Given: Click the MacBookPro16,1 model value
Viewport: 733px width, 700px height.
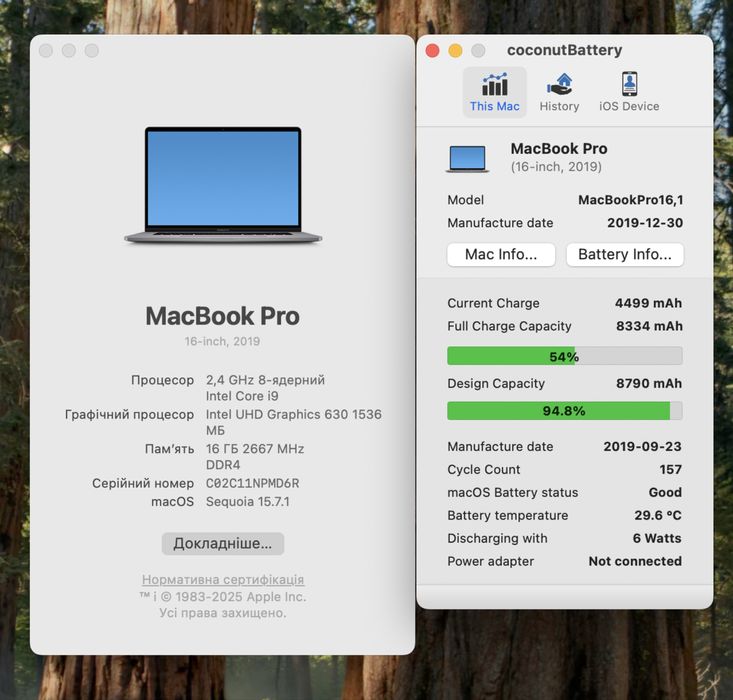Looking at the screenshot, I should click(x=631, y=200).
